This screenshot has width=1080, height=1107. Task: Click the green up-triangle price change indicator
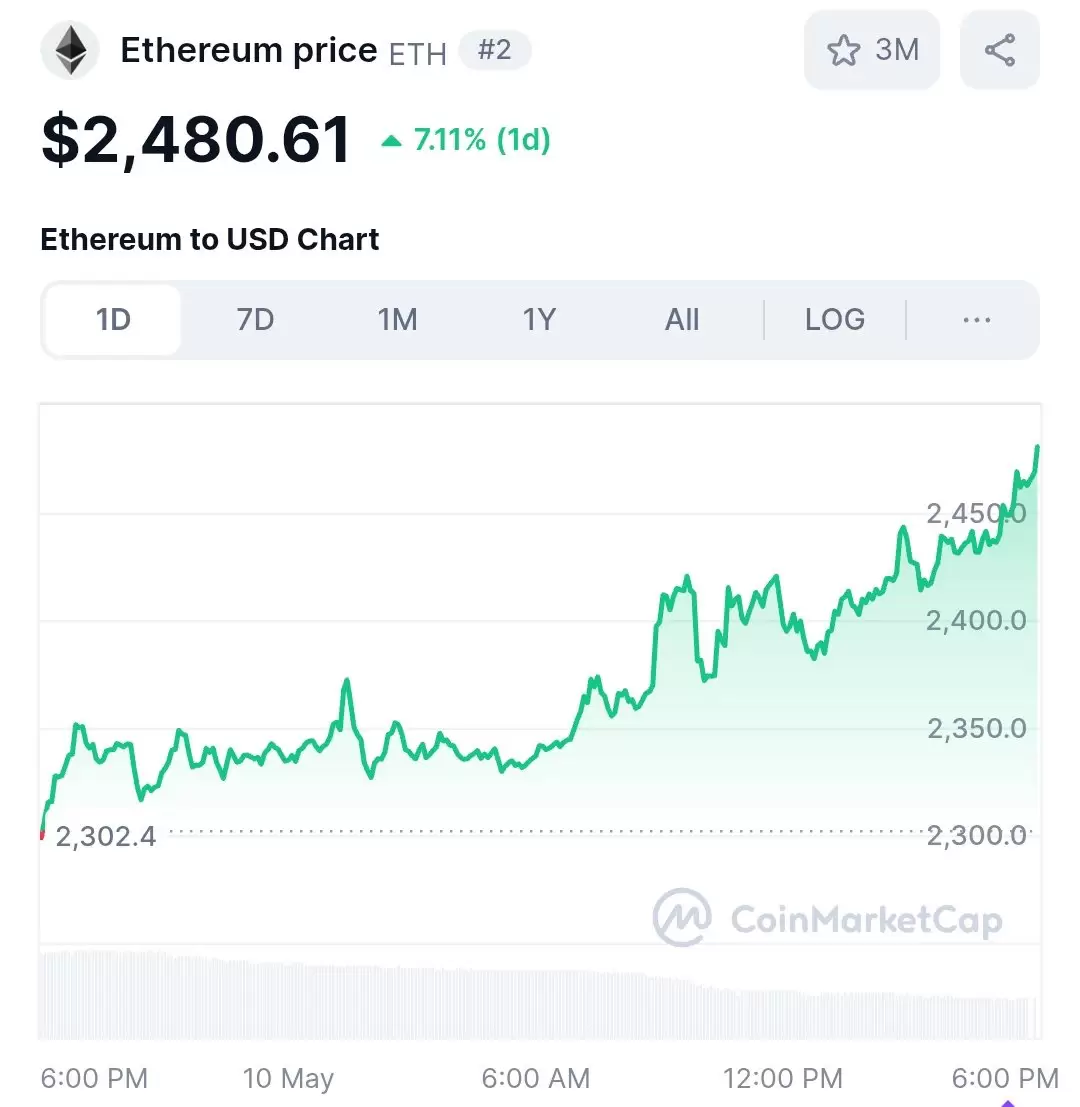392,140
